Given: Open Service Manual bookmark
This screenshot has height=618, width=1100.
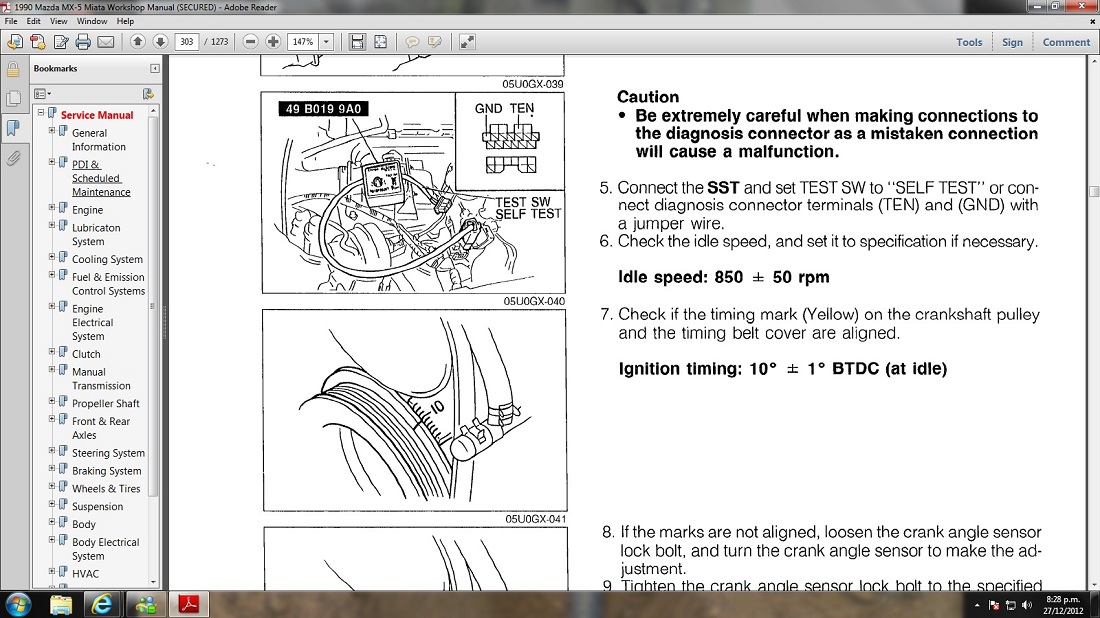Looking at the screenshot, I should (x=97, y=115).
